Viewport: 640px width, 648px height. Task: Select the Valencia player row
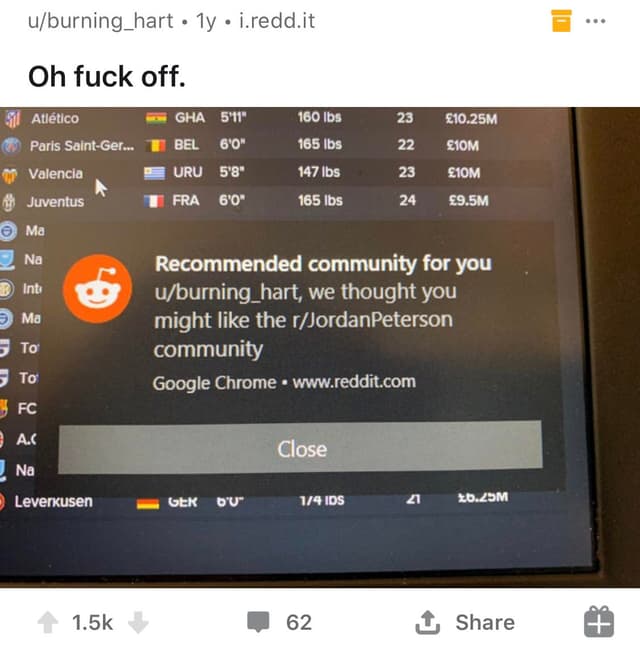coord(275,173)
